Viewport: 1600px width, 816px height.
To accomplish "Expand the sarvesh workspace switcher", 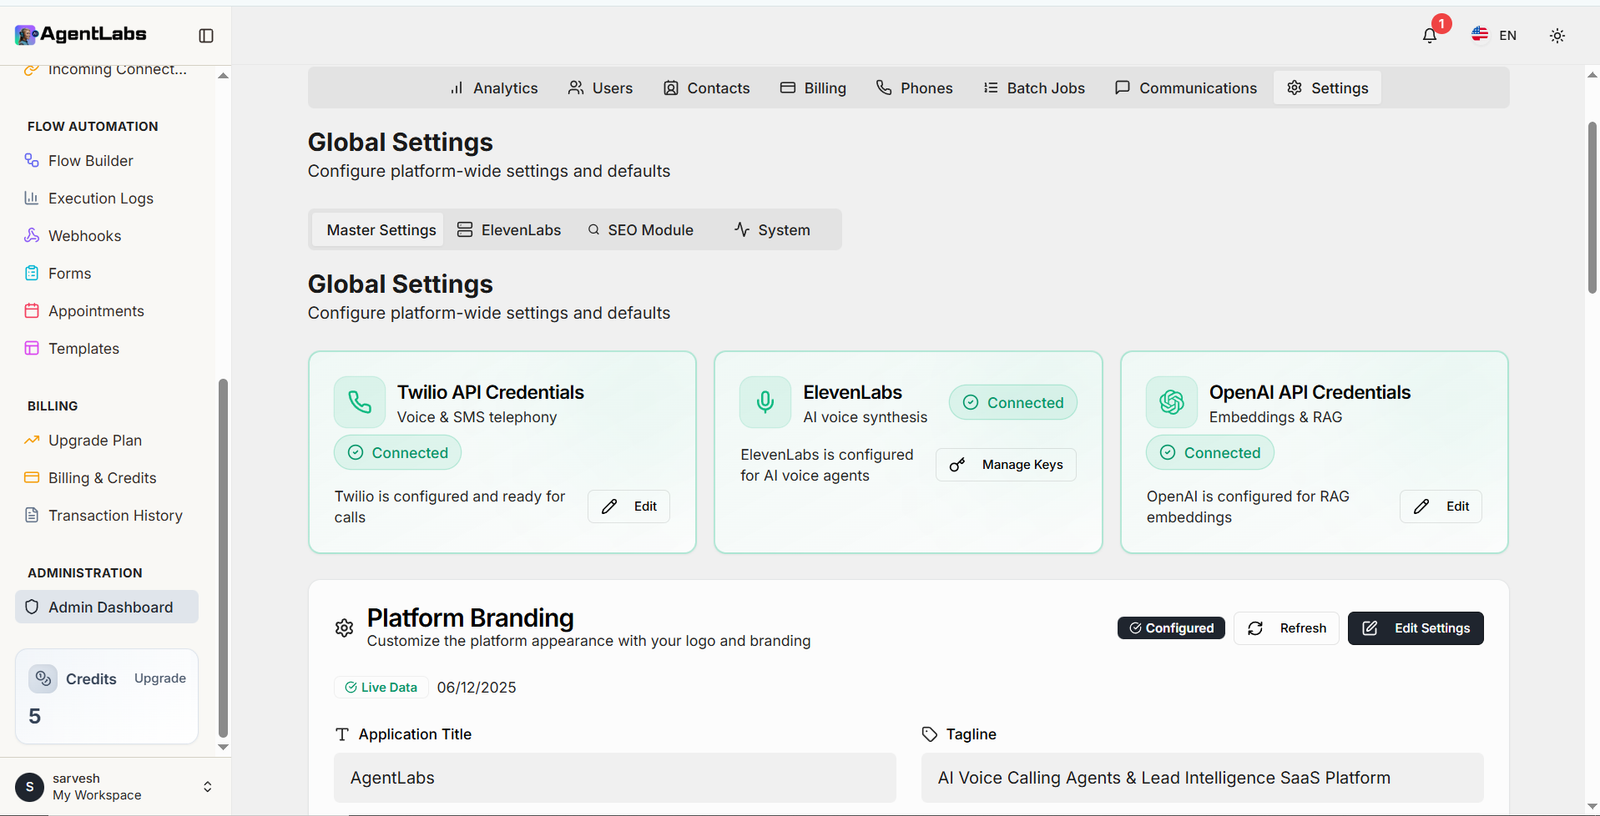I will [x=207, y=787].
